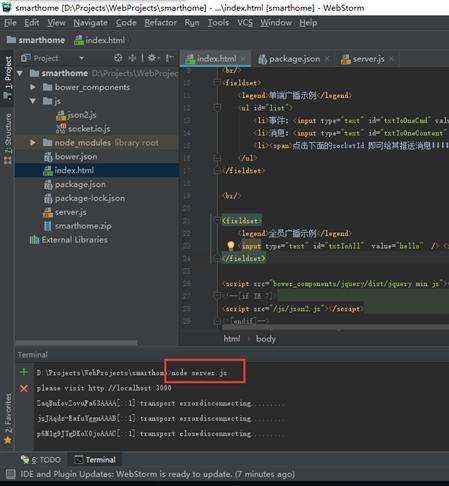Open the Tools menu

pyautogui.click(x=218, y=23)
